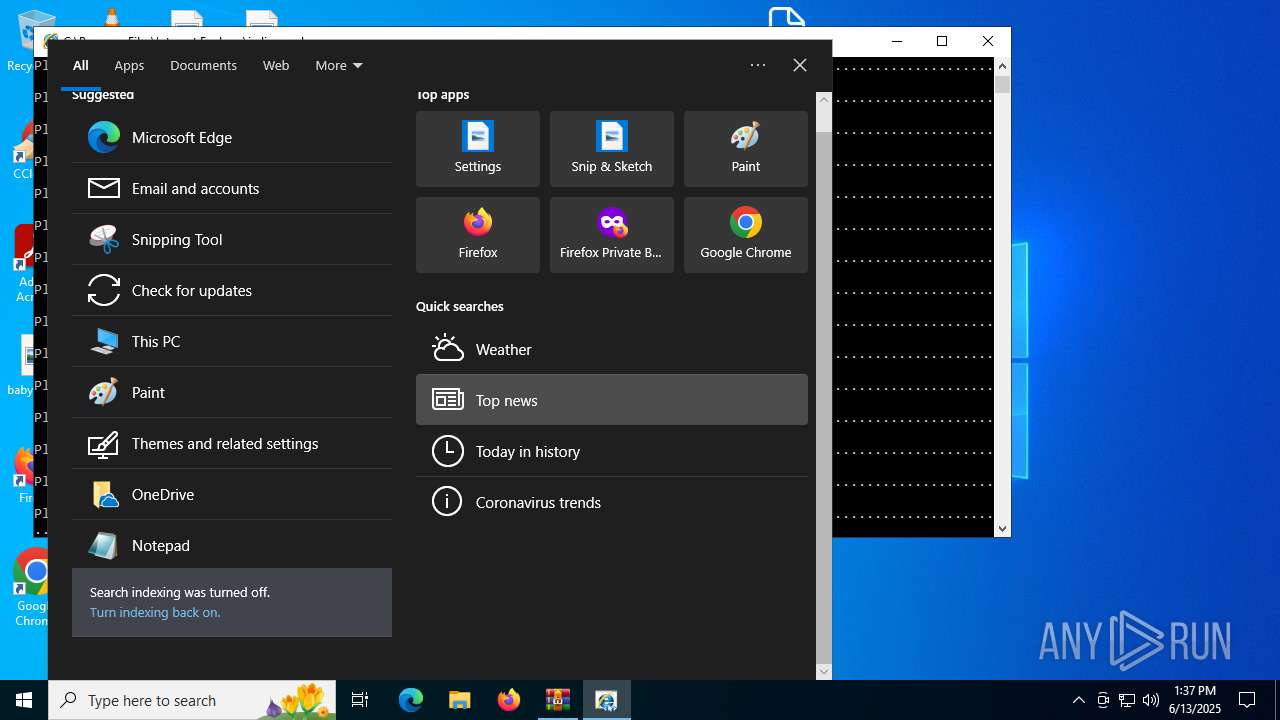The height and width of the screenshot is (720, 1280).
Task: Open Snip & Sketch tile
Action: 612,149
